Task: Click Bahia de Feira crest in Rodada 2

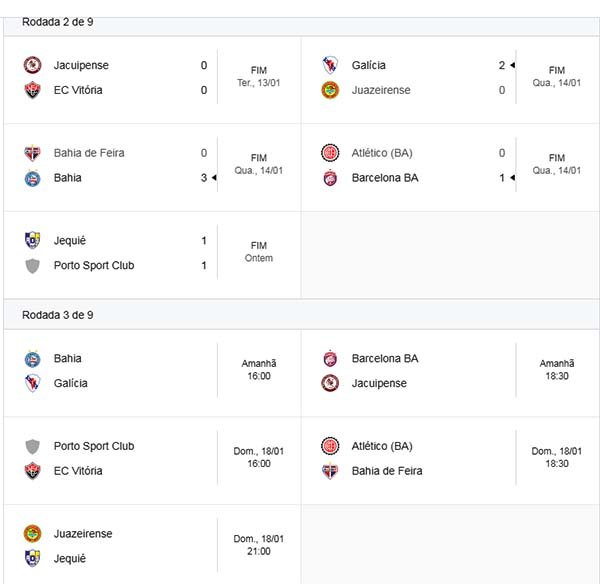Action: point(32,153)
